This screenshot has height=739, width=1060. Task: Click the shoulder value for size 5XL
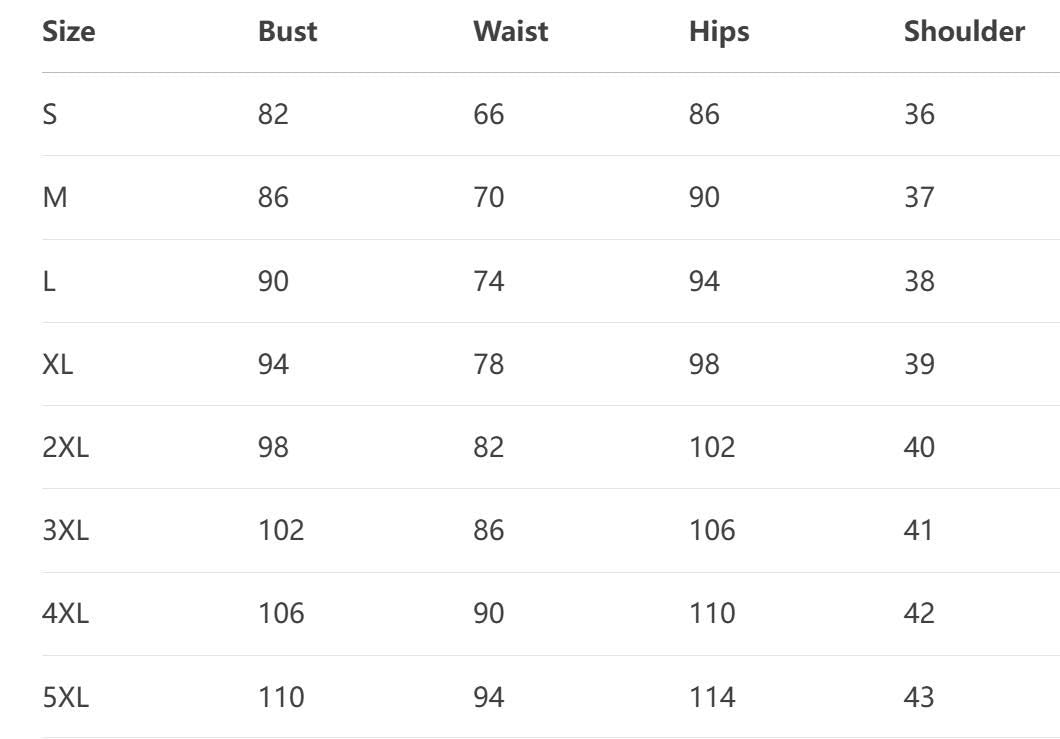(x=919, y=696)
